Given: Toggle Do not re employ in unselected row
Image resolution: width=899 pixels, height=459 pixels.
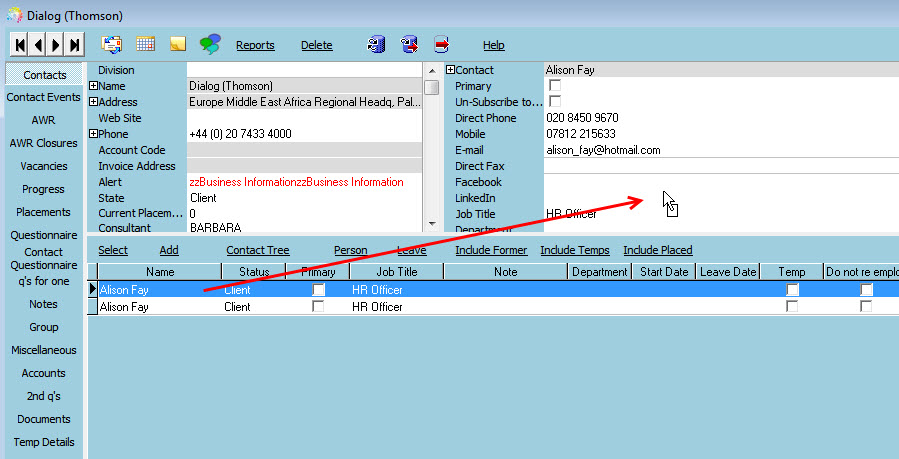Looking at the screenshot, I should coord(866,307).
